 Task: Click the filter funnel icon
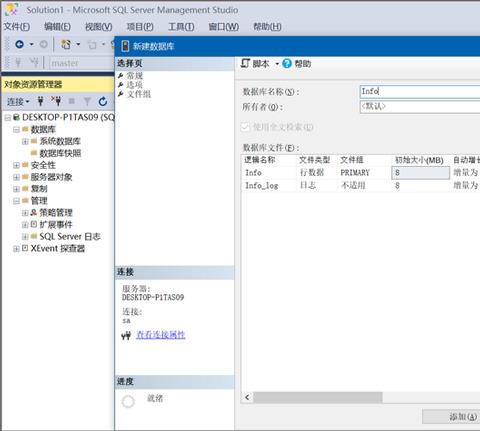(x=87, y=101)
